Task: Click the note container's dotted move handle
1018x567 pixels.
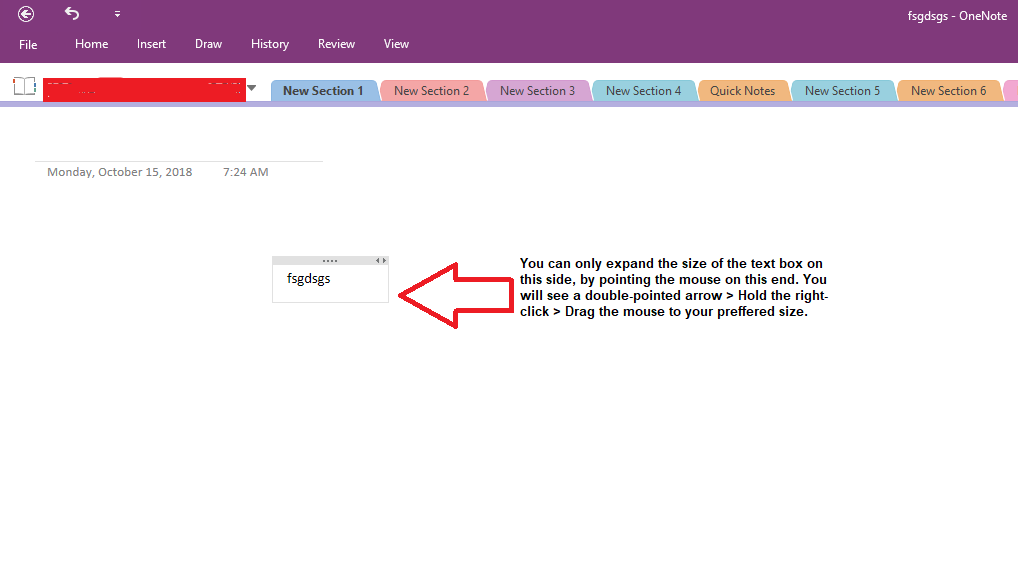Action: click(330, 260)
